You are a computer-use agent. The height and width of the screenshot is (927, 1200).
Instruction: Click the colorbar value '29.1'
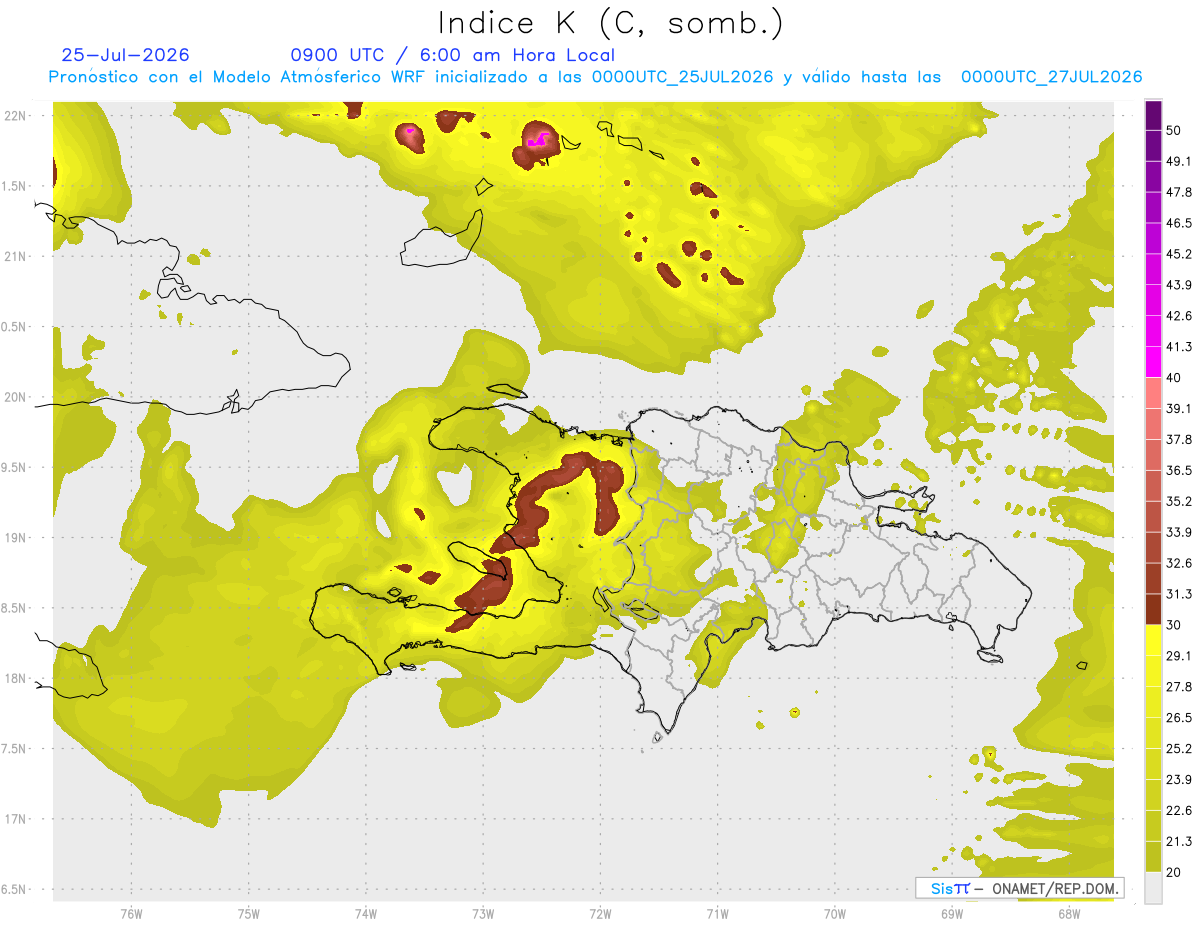(x=1178, y=656)
